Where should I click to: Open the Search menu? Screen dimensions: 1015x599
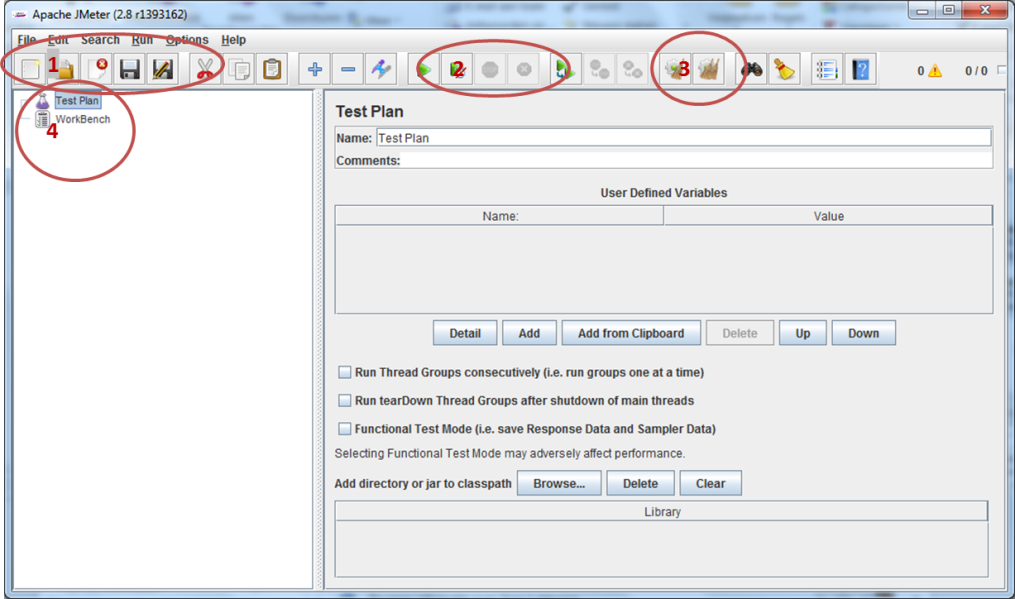pyautogui.click(x=100, y=40)
